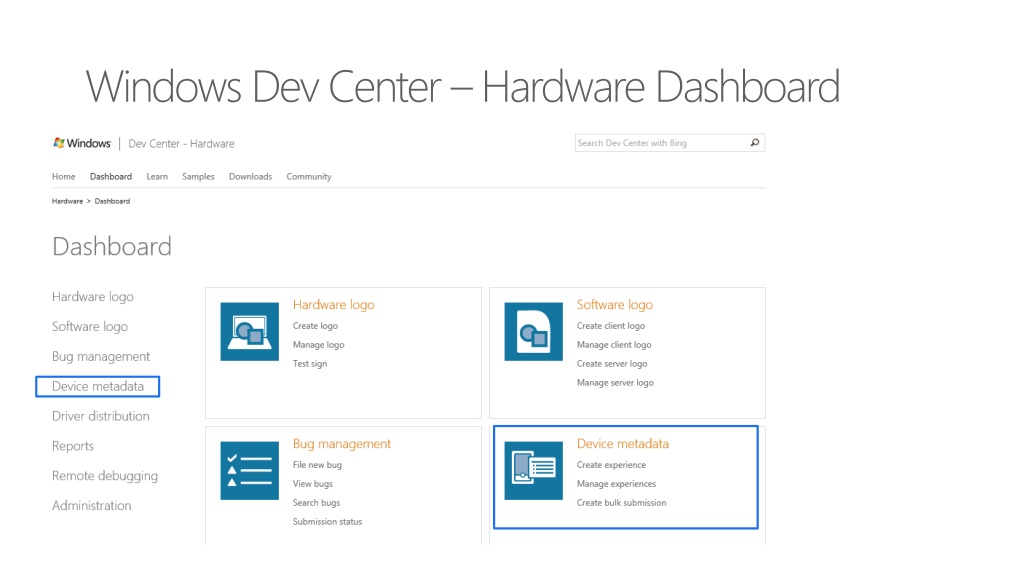Image resolution: width=1024 pixels, height=576 pixels.
Task: Click Create bulk submission link
Action: click(622, 502)
